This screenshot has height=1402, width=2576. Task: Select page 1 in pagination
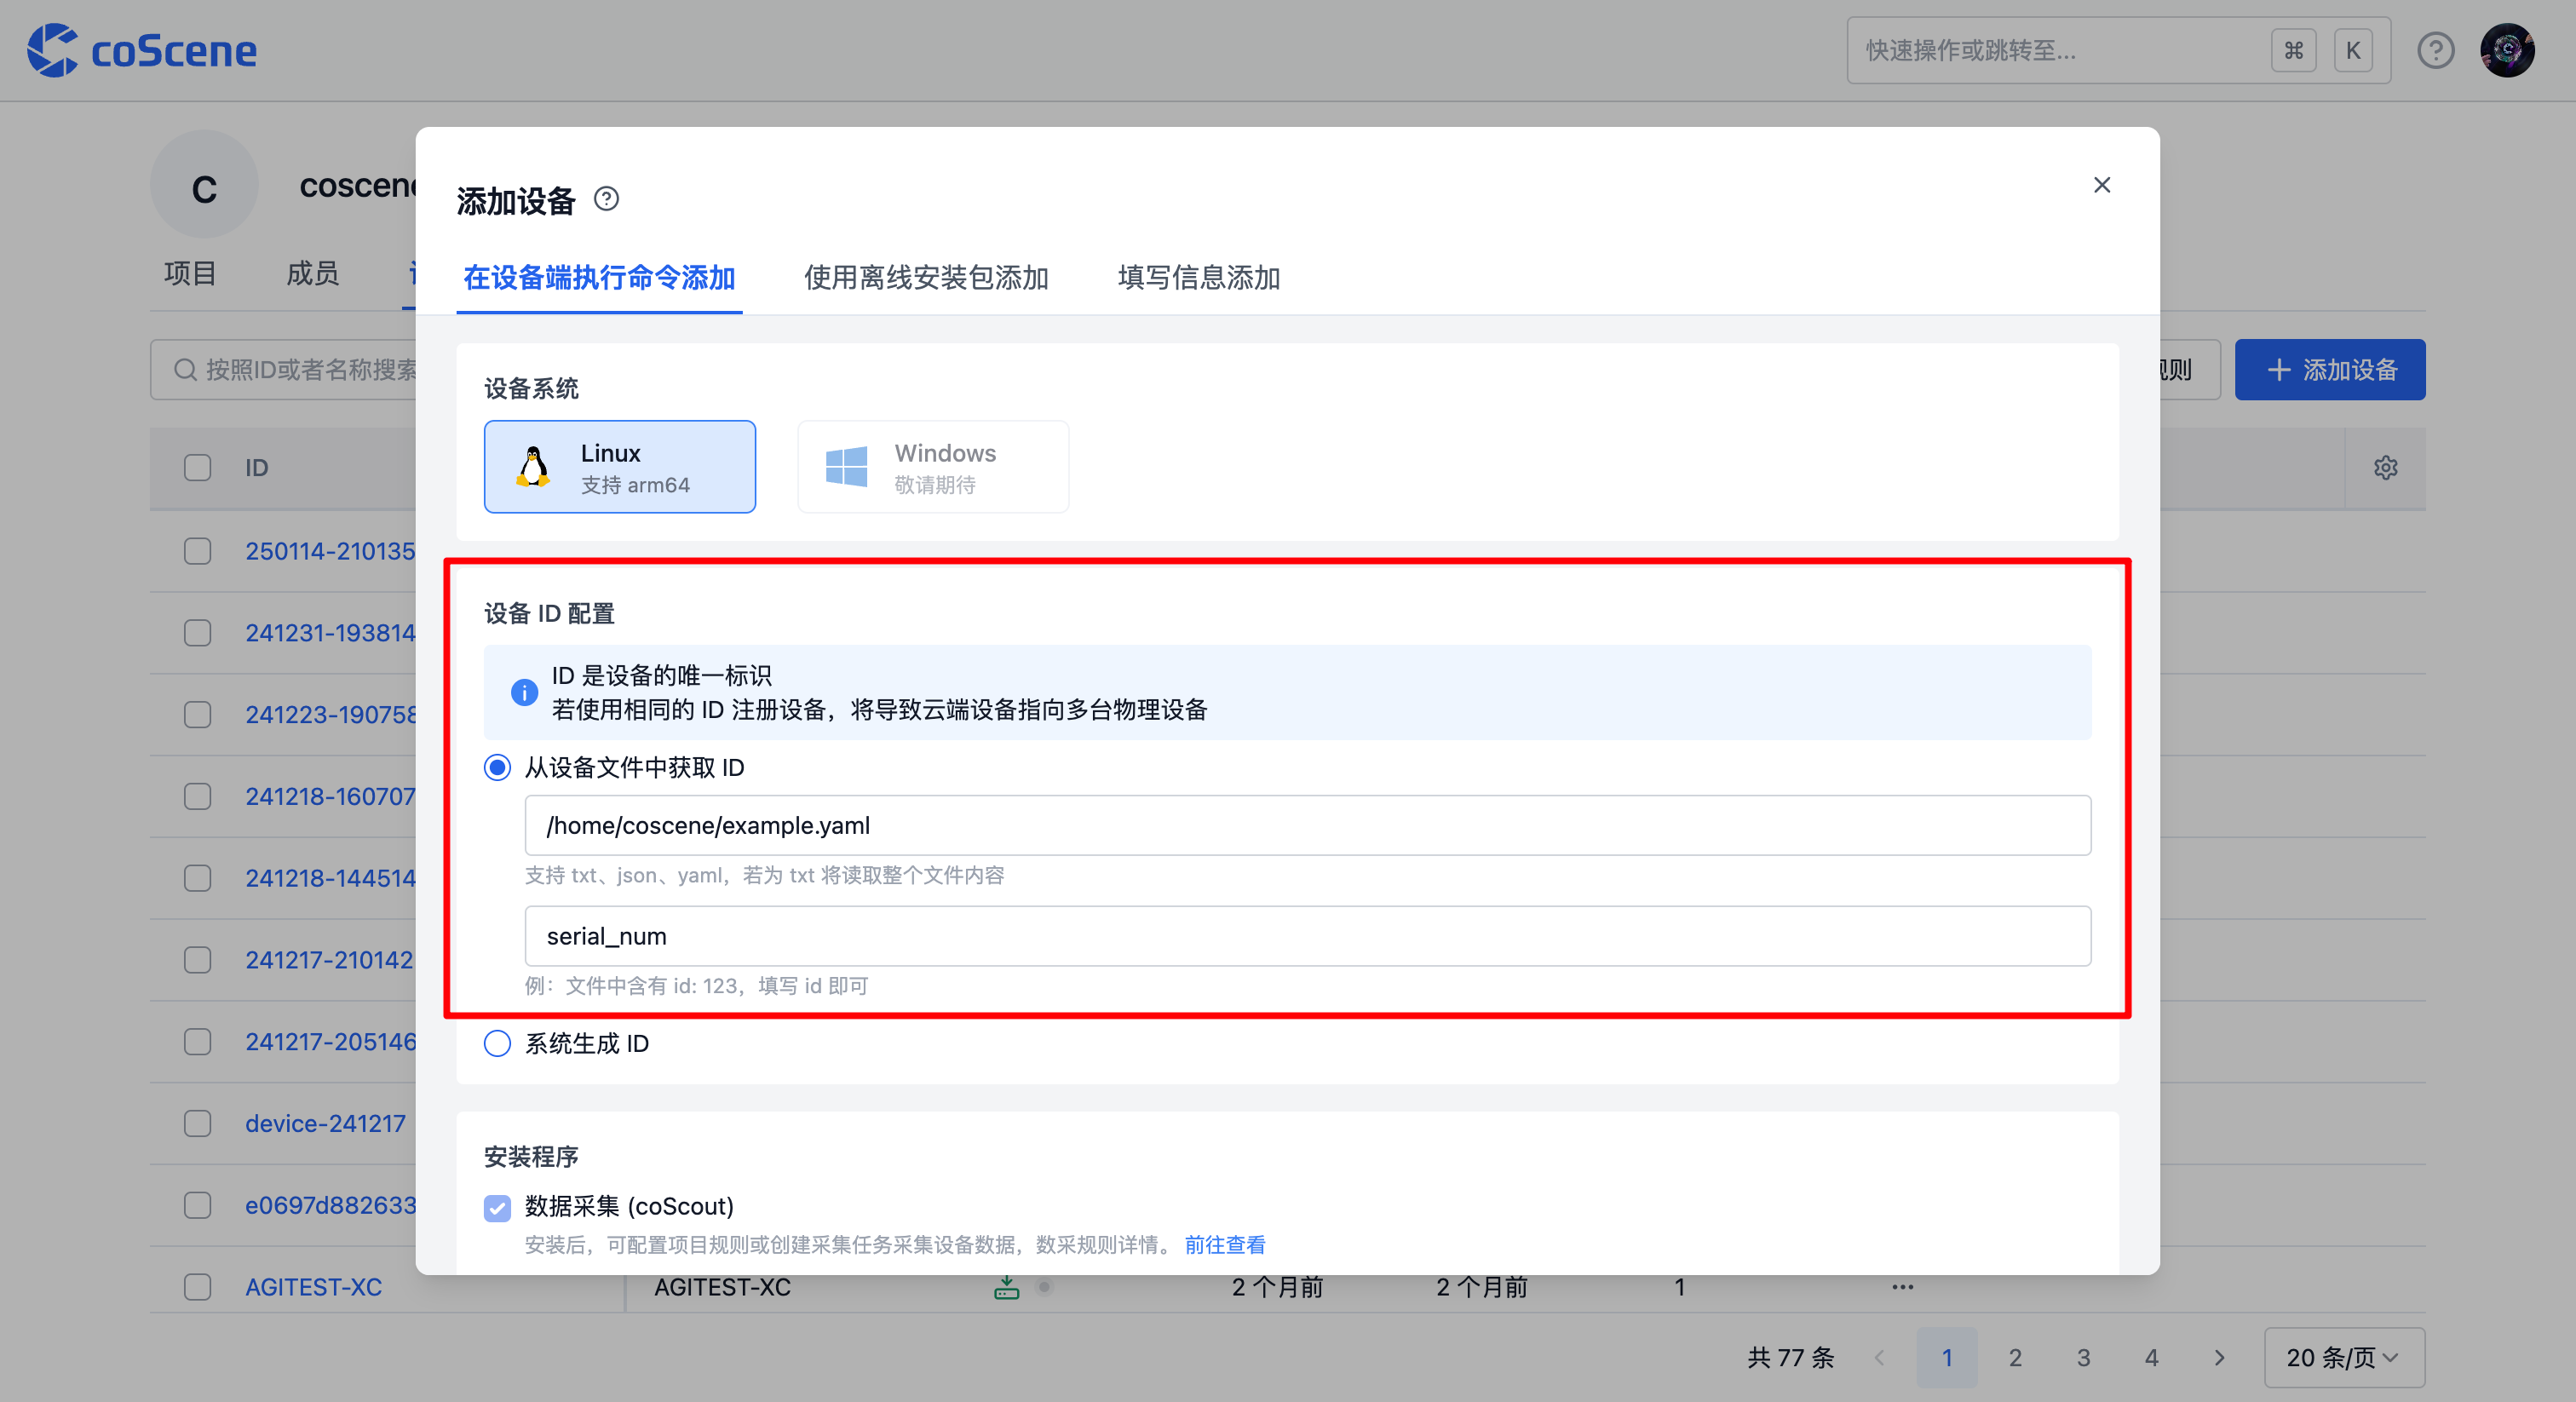click(1947, 1357)
